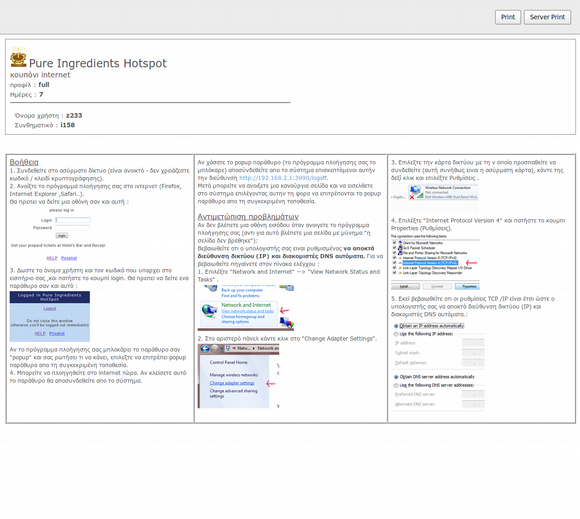
Task: Click the back arrow icon in Control Panel screenshot
Action: click(205, 348)
